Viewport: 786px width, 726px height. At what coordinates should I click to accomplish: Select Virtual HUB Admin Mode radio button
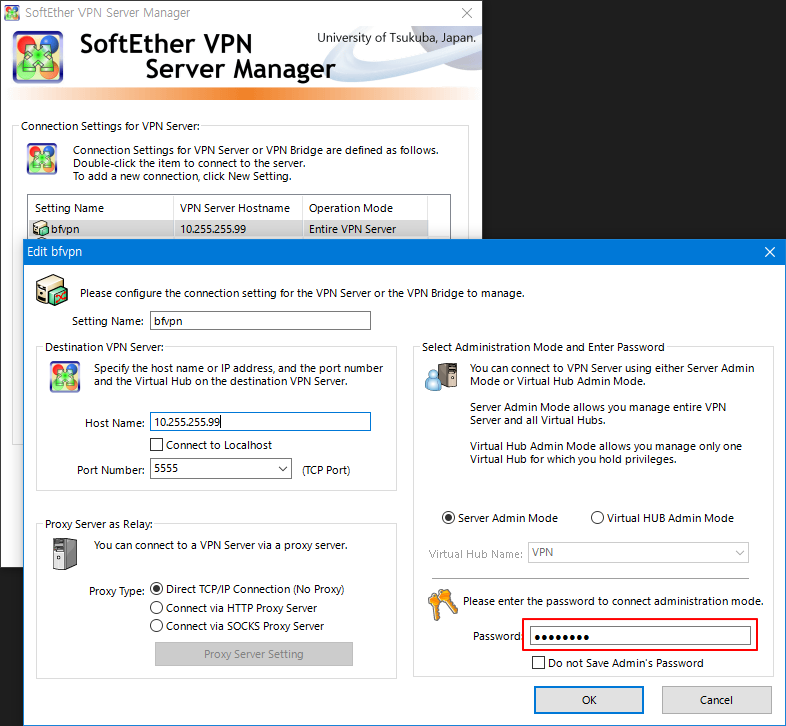597,518
